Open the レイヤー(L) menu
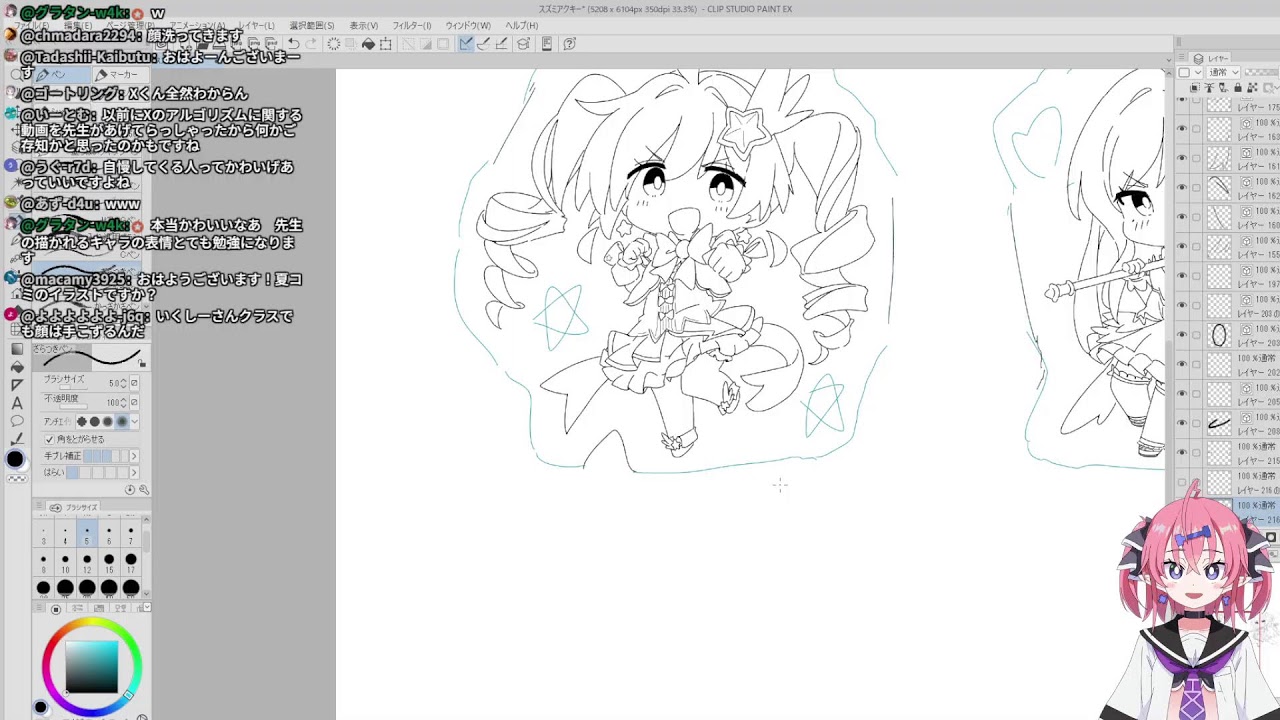 coord(256,26)
